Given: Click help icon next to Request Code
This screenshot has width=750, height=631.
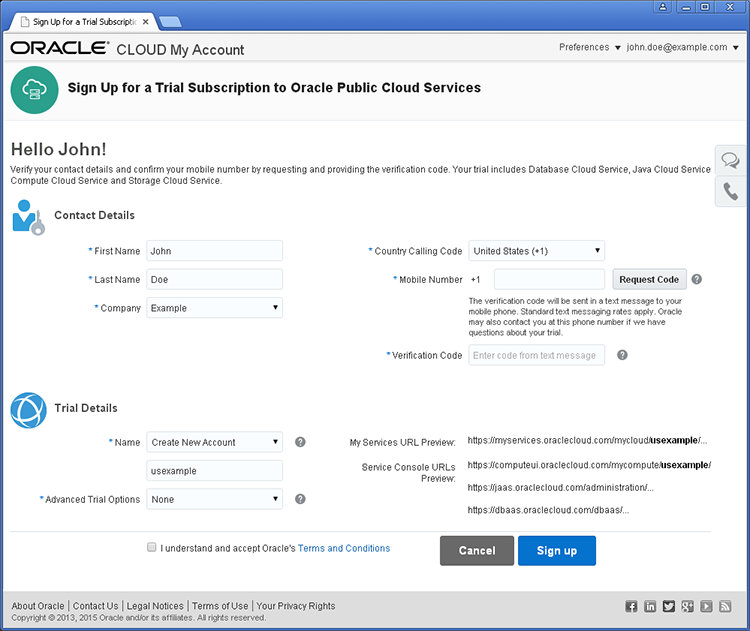Looking at the screenshot, I should (x=696, y=279).
